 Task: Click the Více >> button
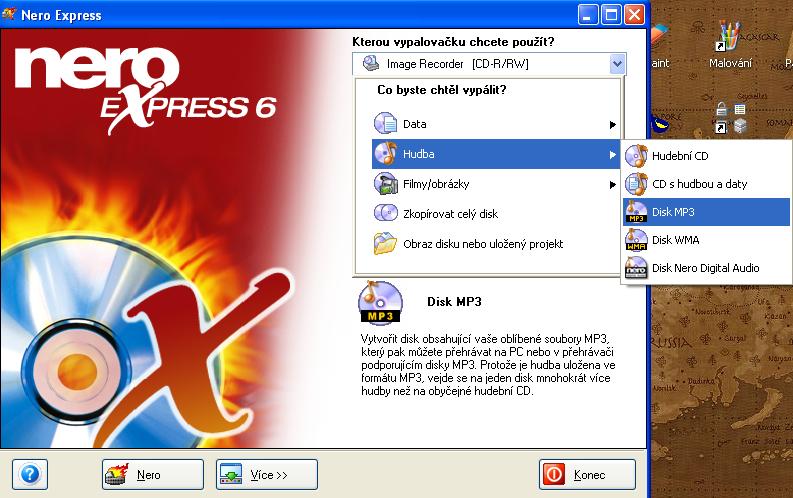[x=267, y=474]
